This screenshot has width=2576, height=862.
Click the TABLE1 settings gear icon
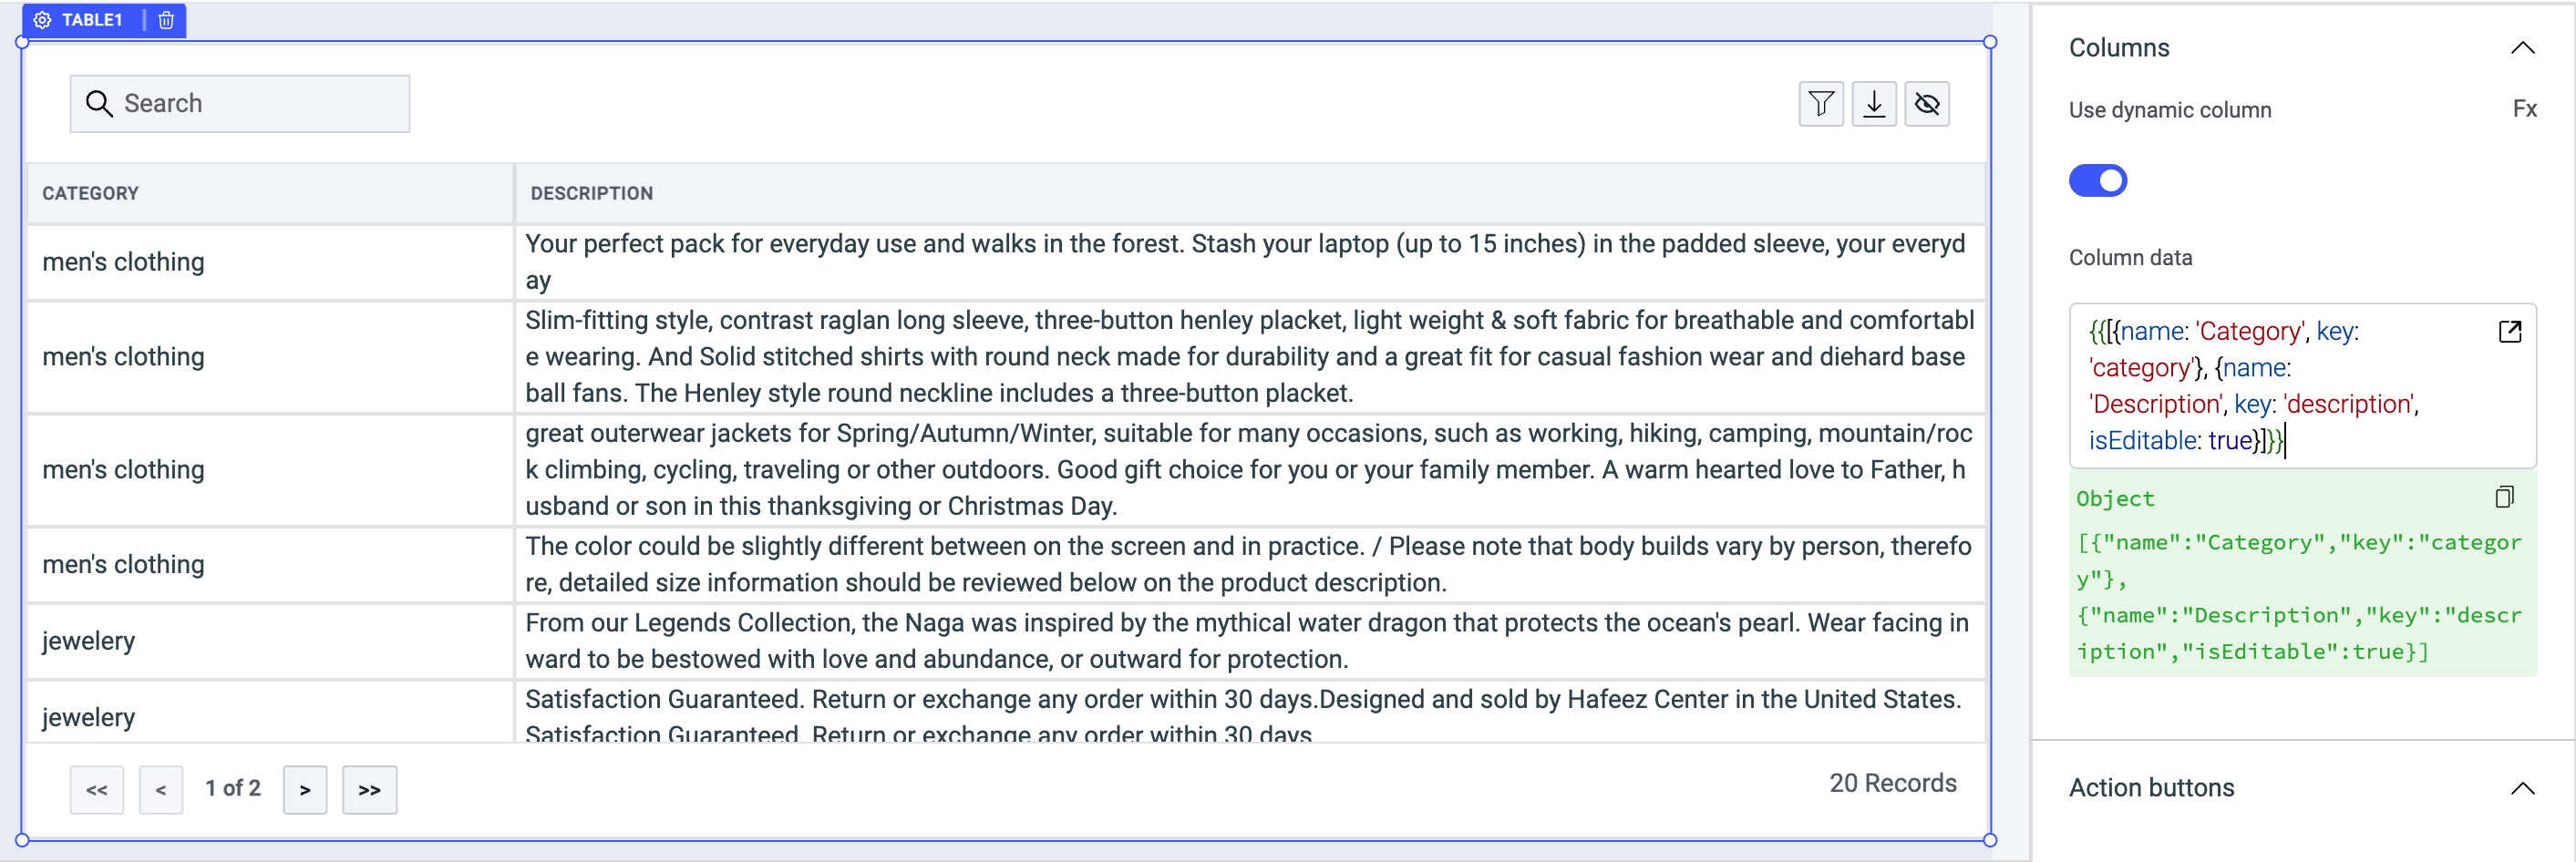[x=42, y=20]
